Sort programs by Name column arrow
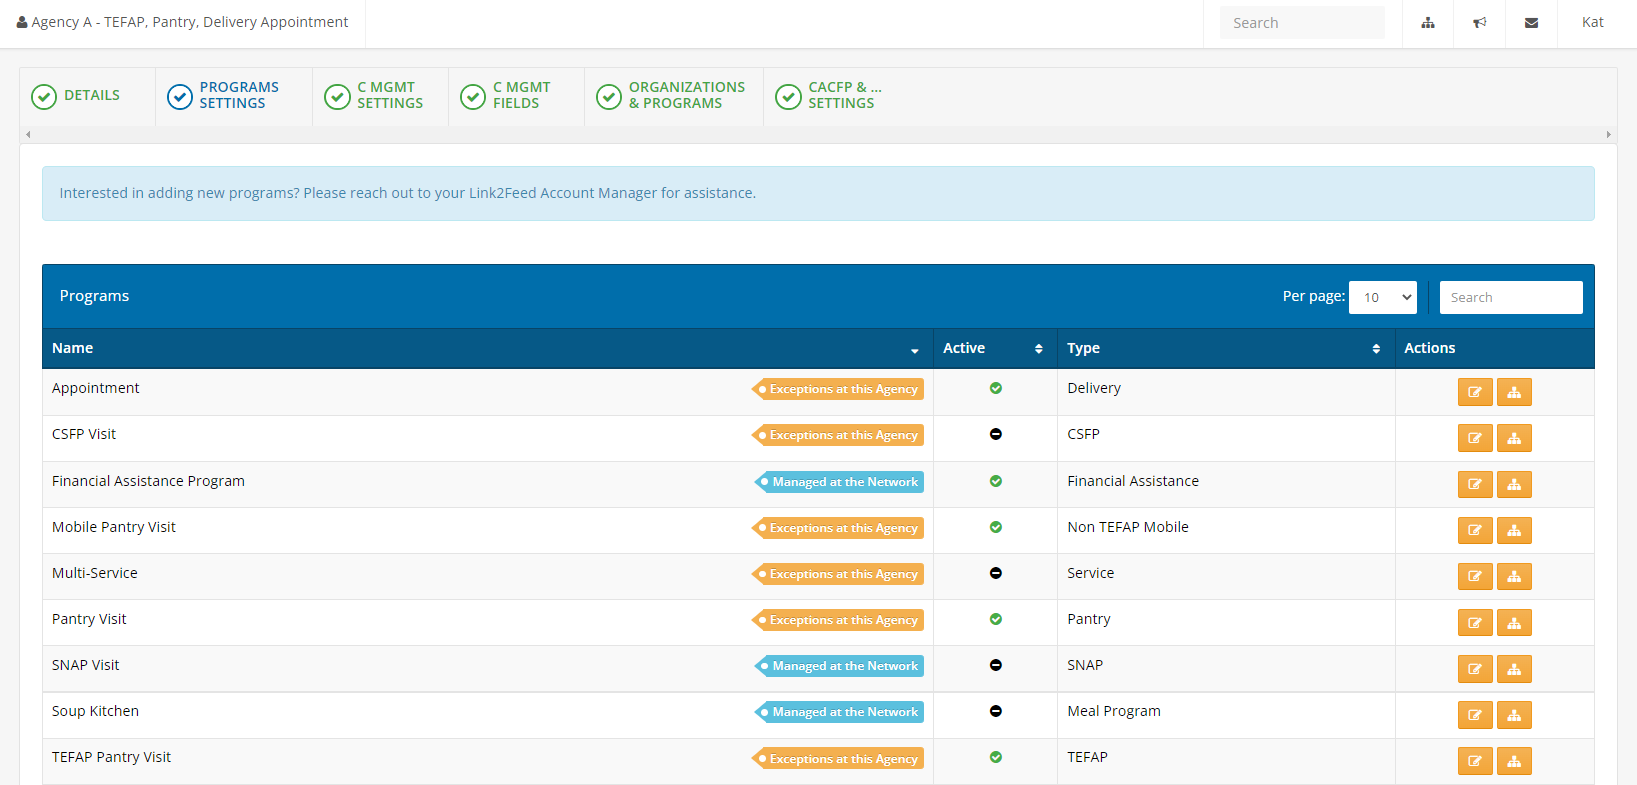1637x785 pixels. 914,350
